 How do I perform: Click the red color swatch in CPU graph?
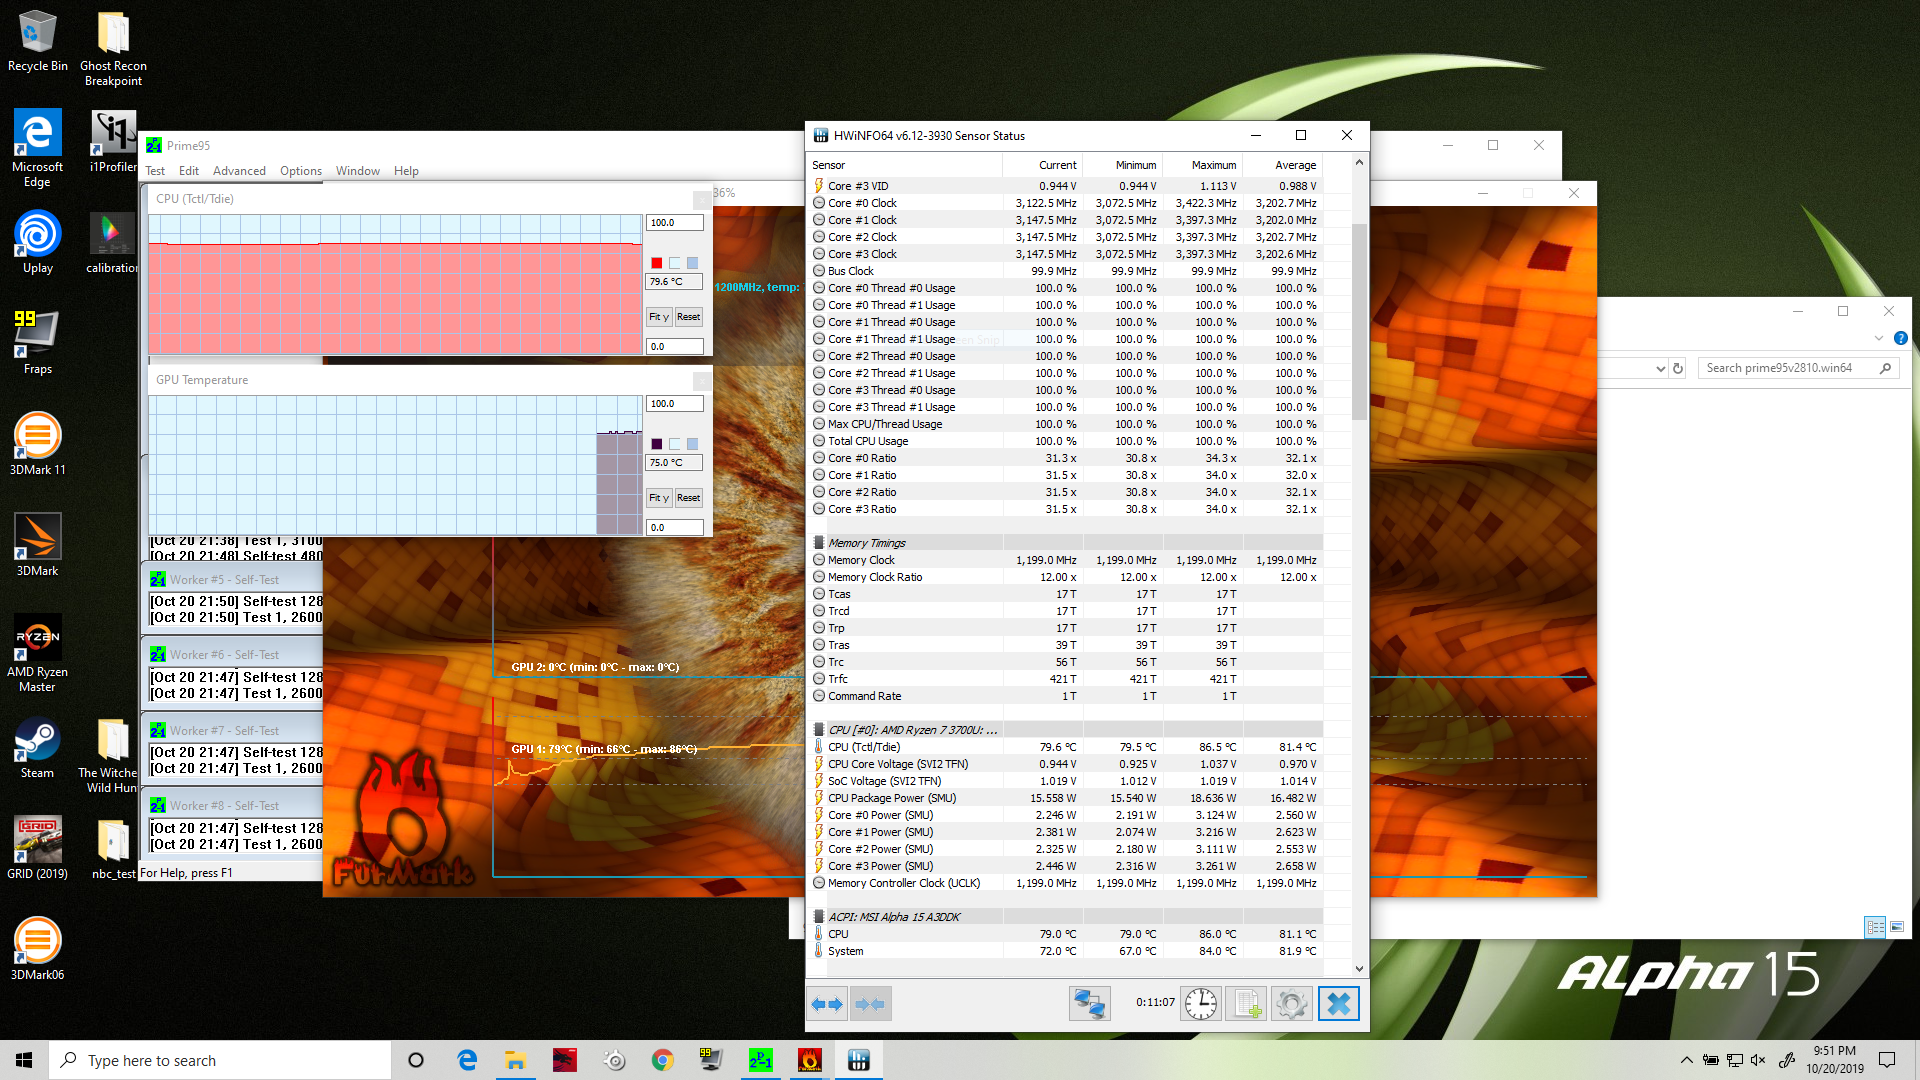[657, 263]
